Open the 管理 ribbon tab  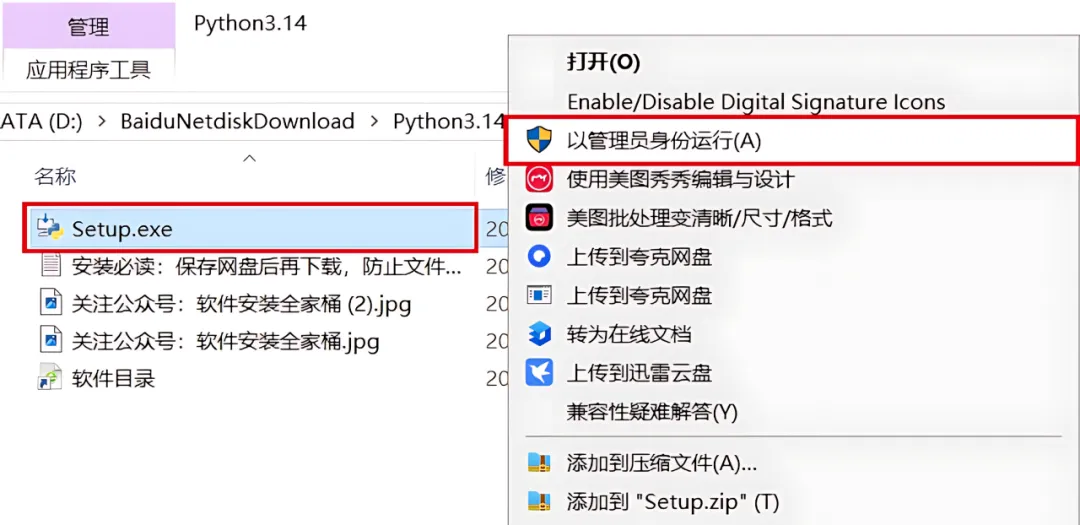tap(88, 28)
